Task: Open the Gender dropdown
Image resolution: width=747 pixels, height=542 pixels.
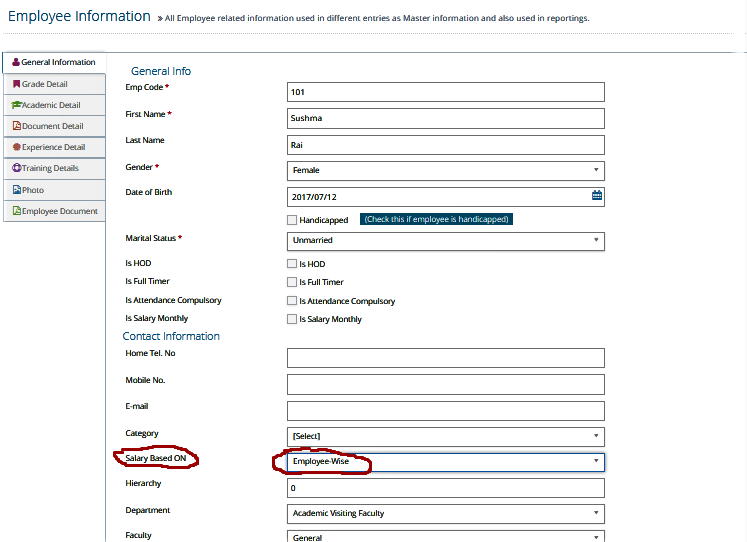Action: coord(446,171)
